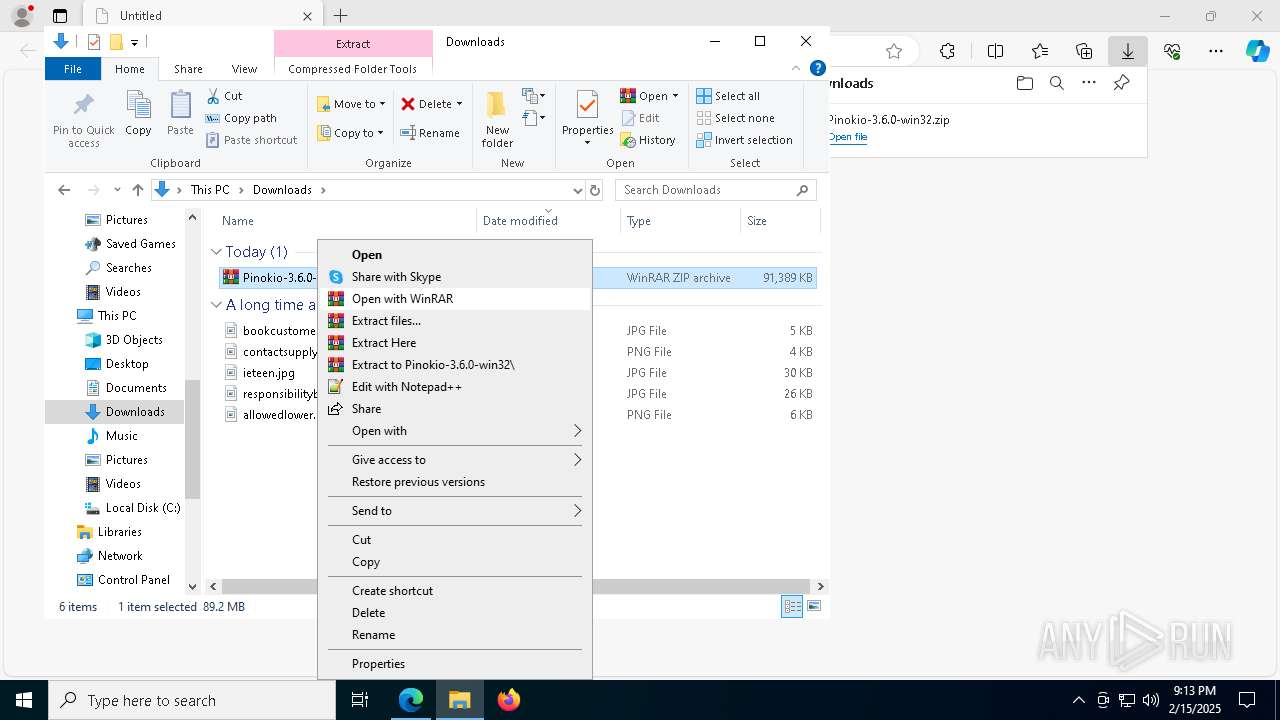Viewport: 1280px width, 720px height.
Task: Click the Up one level arrow
Action: click(x=138, y=190)
